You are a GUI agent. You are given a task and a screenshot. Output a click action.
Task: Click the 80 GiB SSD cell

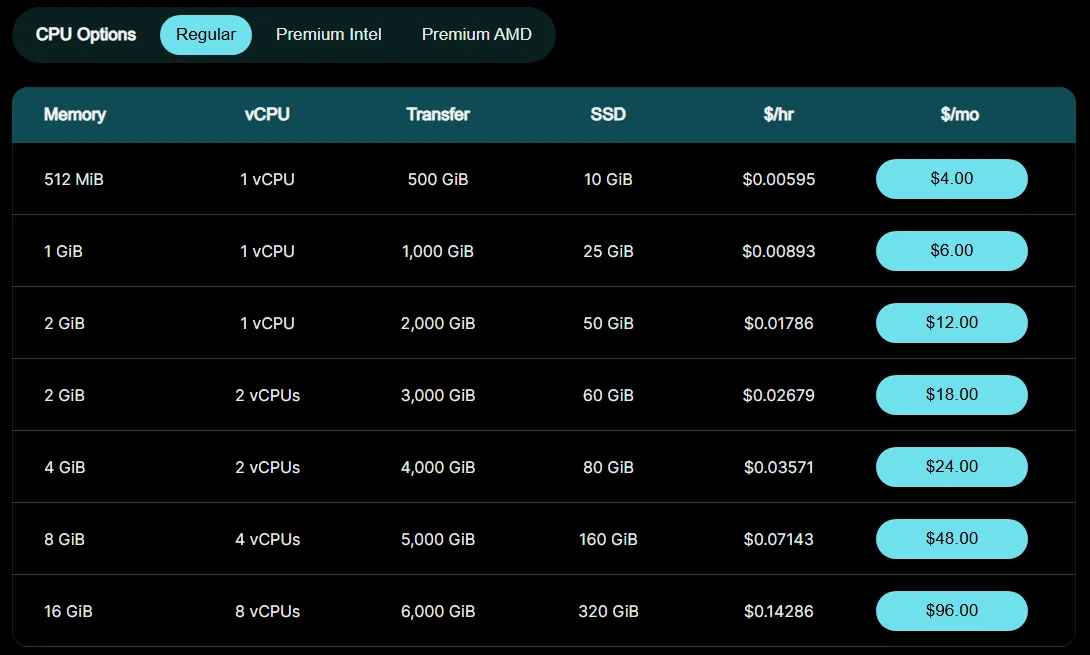tap(608, 467)
